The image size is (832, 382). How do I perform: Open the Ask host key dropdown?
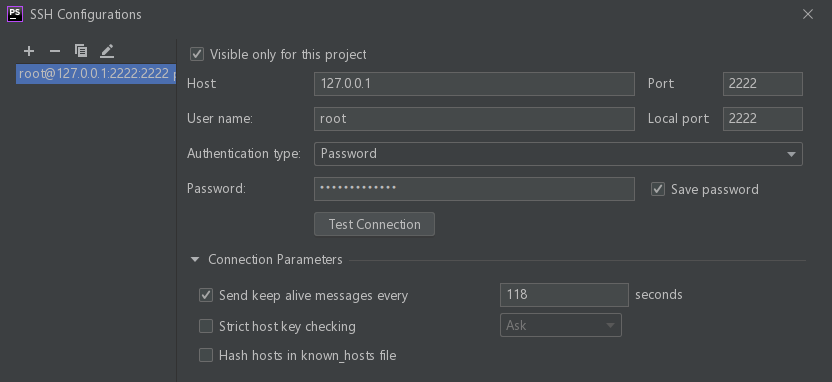(560, 325)
